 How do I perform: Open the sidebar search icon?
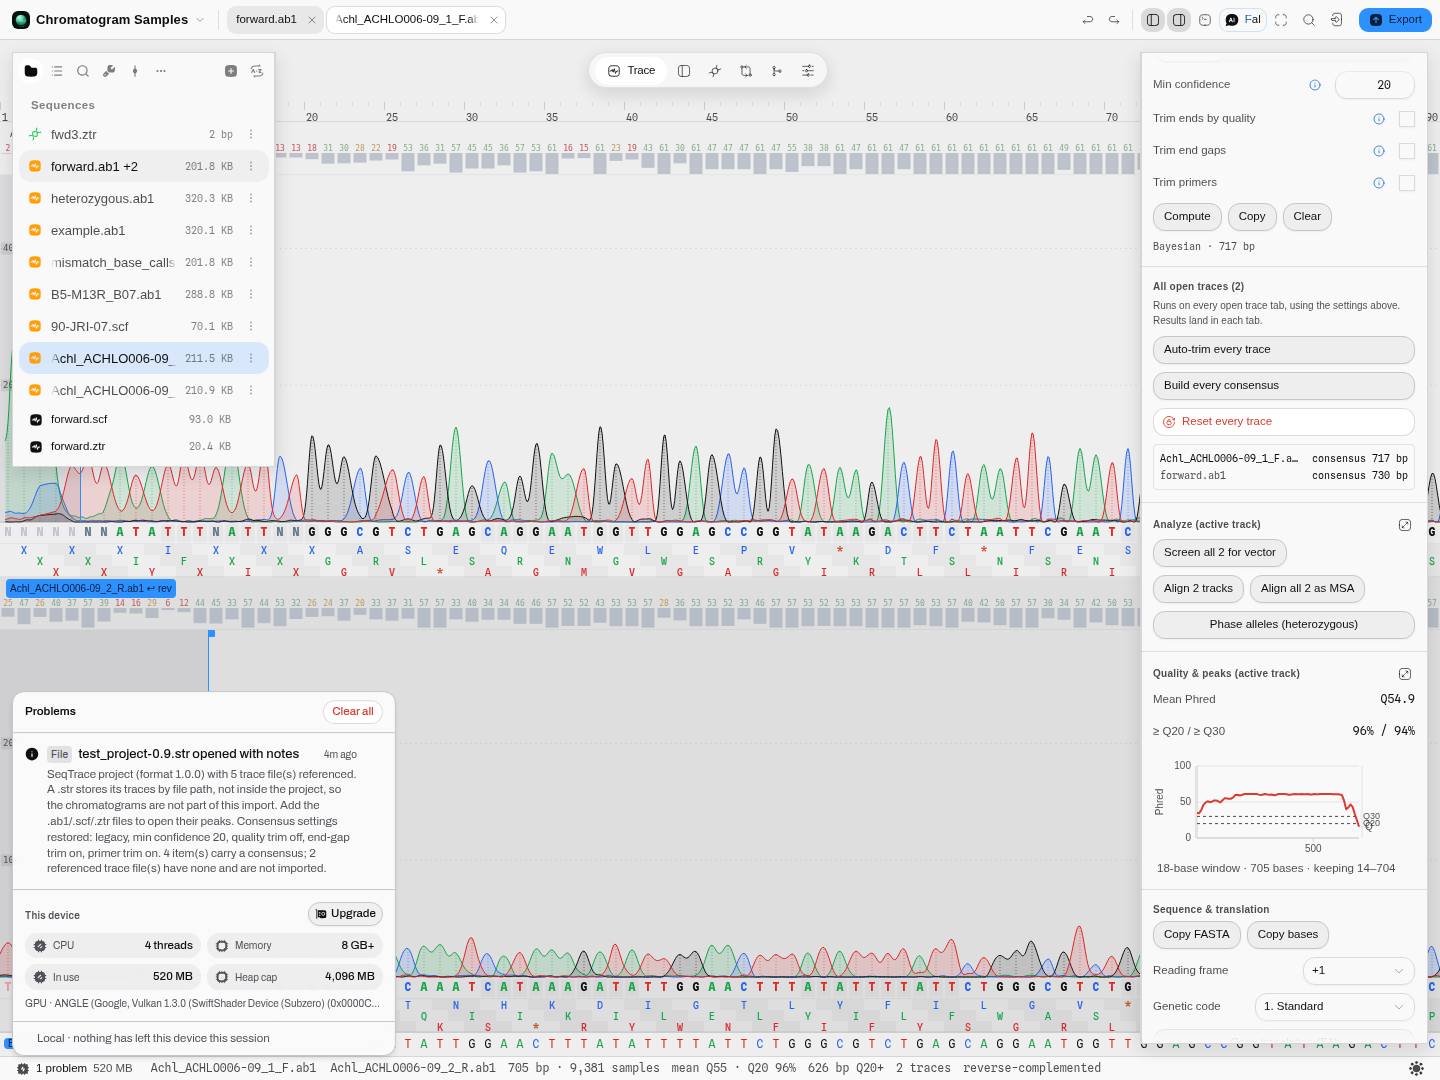point(83,71)
